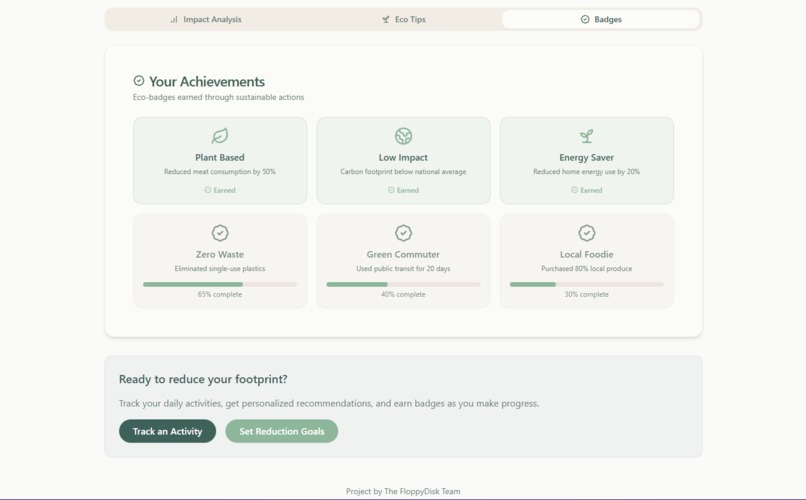Click the badge-check icon on Local Foodie card
The width and height of the screenshot is (806, 500).
point(587,233)
